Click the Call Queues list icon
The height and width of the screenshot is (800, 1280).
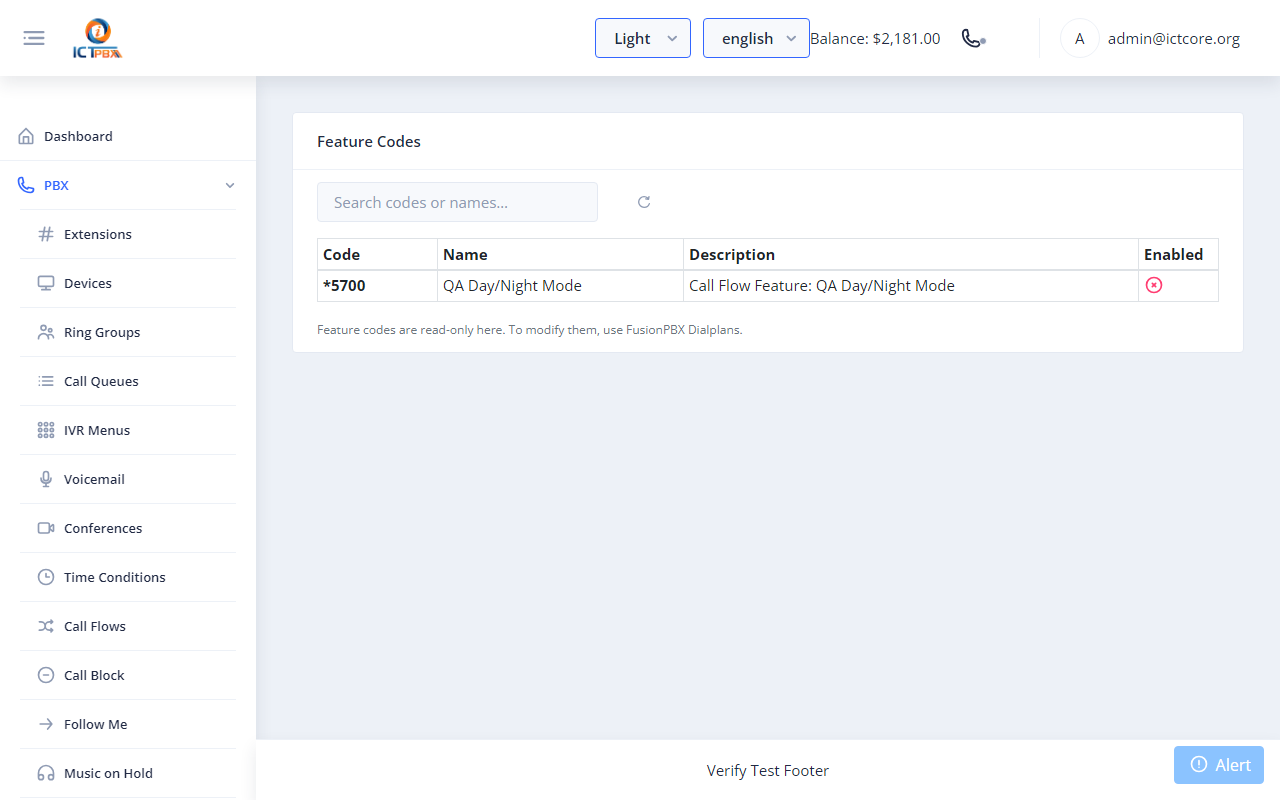point(46,381)
